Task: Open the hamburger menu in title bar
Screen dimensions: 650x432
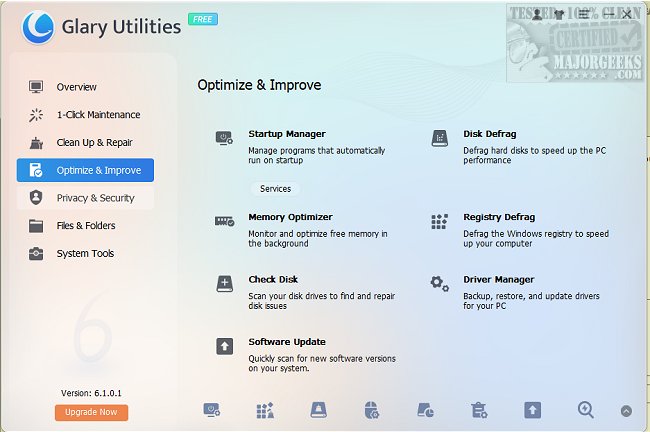Action: tap(584, 15)
